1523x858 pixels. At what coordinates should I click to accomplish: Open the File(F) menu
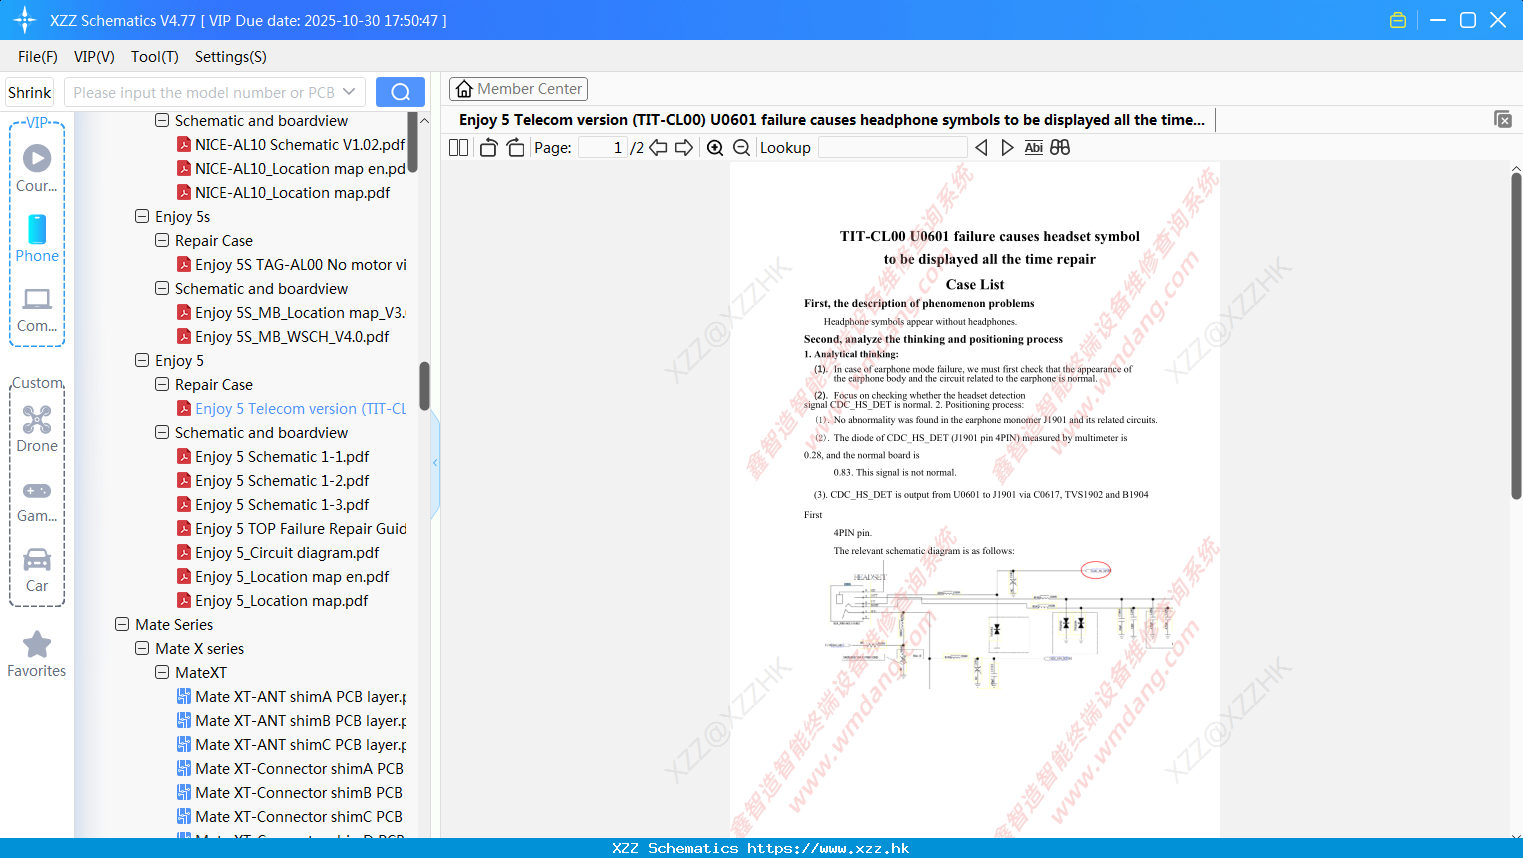38,57
